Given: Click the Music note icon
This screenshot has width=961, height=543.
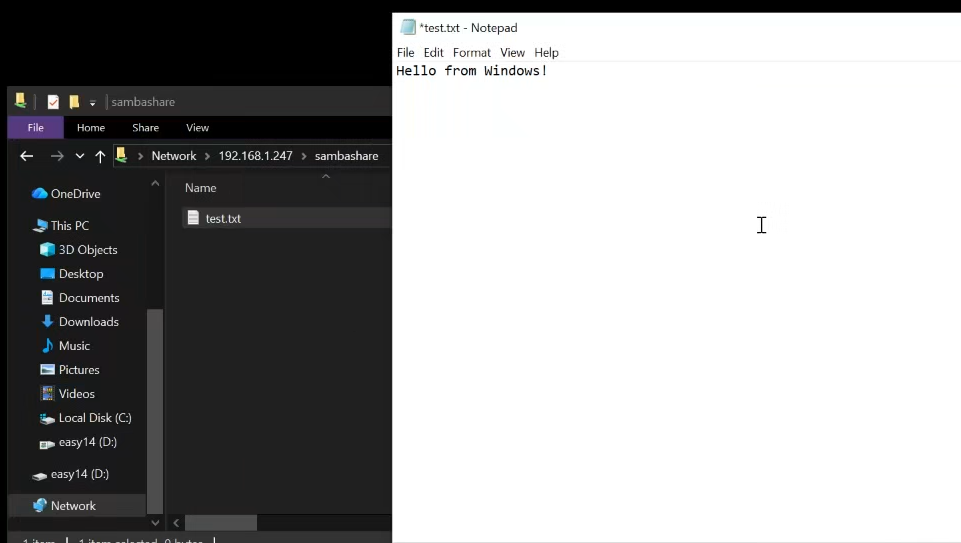Looking at the screenshot, I should tap(47, 346).
